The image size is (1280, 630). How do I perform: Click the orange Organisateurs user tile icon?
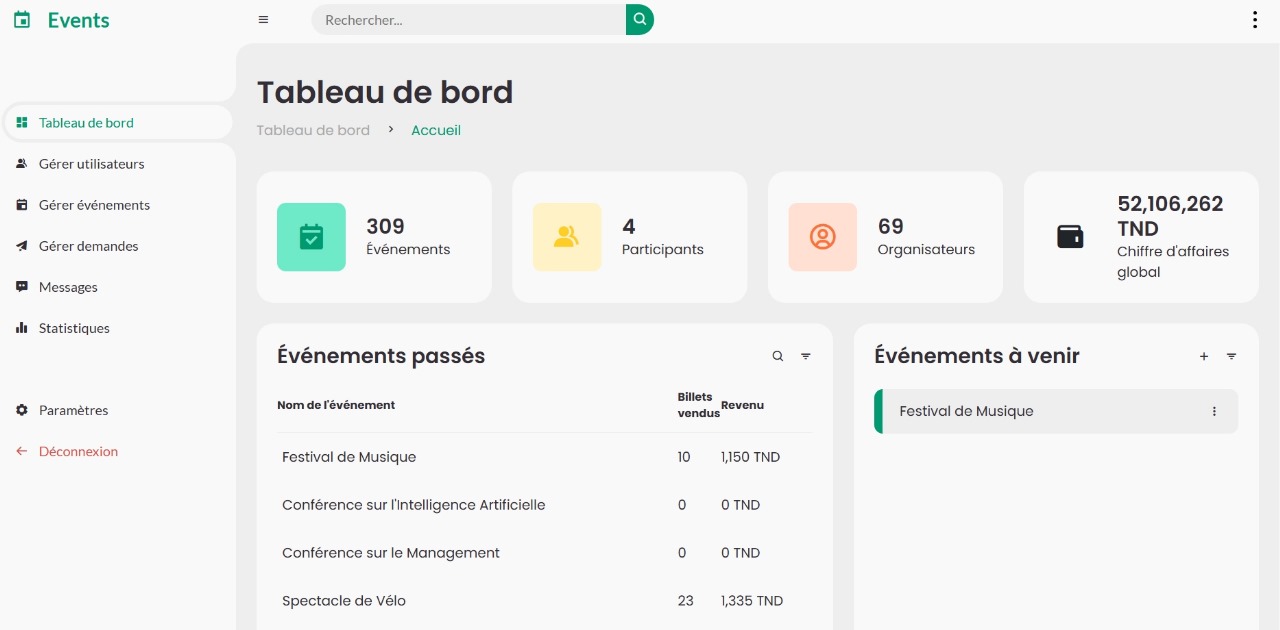pos(823,237)
